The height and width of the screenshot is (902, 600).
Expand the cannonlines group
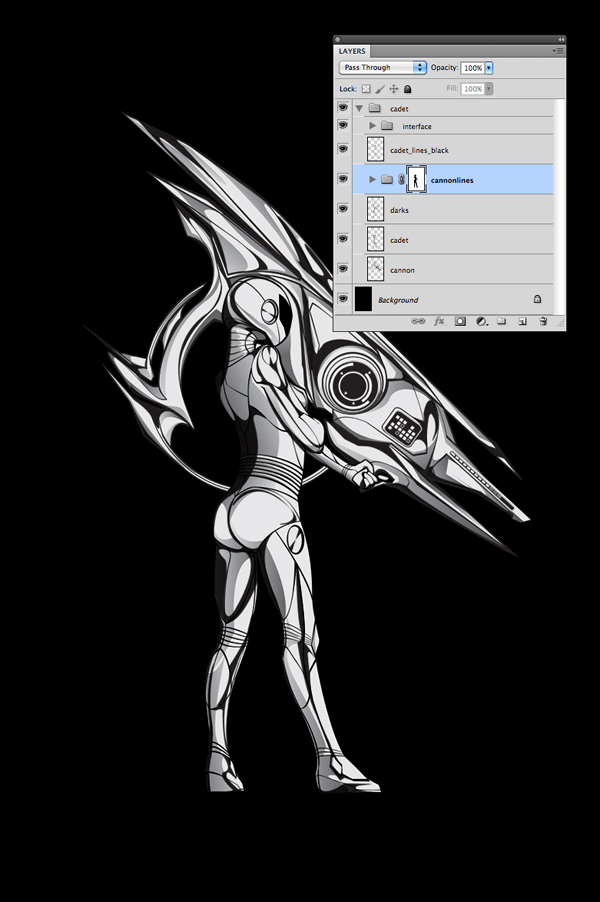[372, 179]
